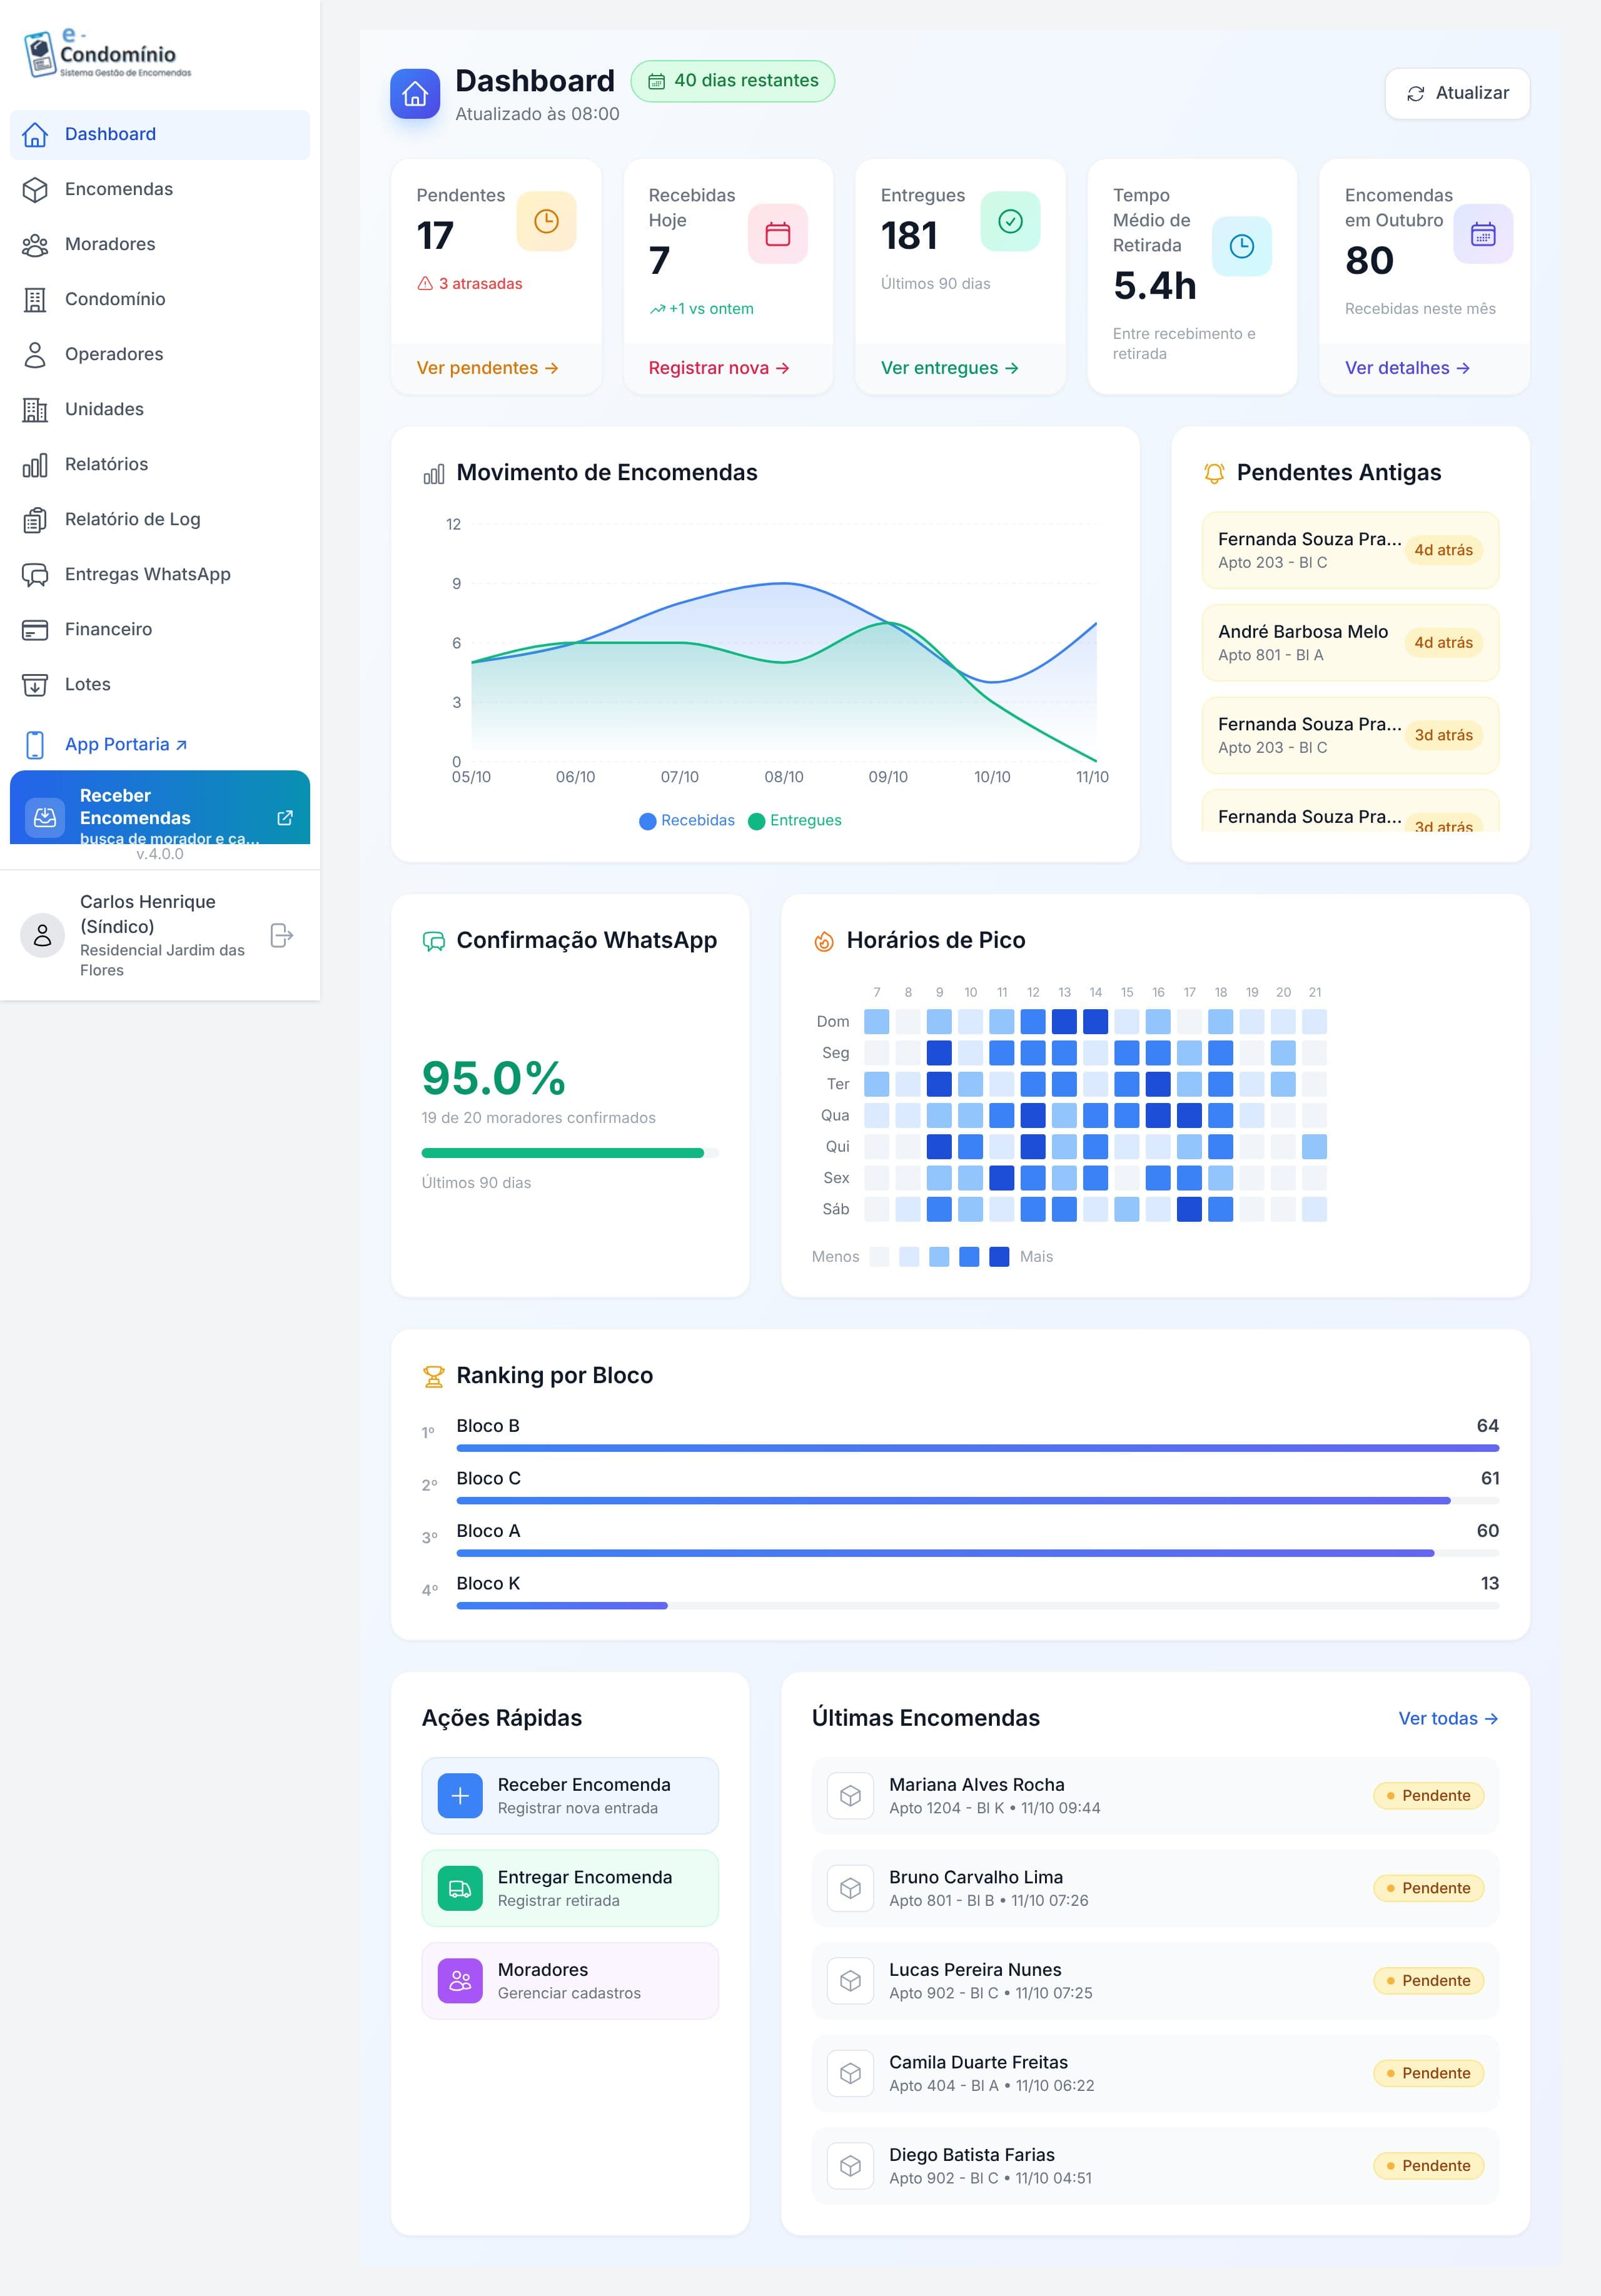This screenshot has height=2296, width=1601.
Task: Open André Barbosa Melo pending card
Action: [1350, 643]
